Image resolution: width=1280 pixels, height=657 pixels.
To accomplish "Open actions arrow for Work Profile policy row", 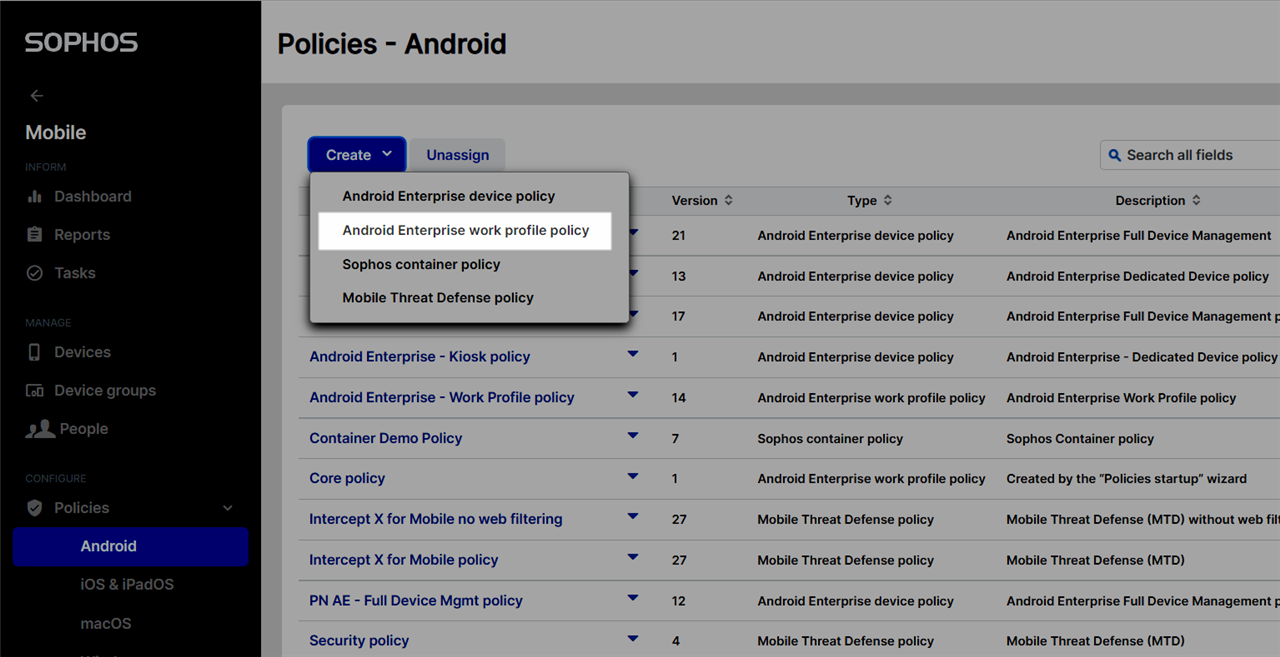I will coord(633,395).
